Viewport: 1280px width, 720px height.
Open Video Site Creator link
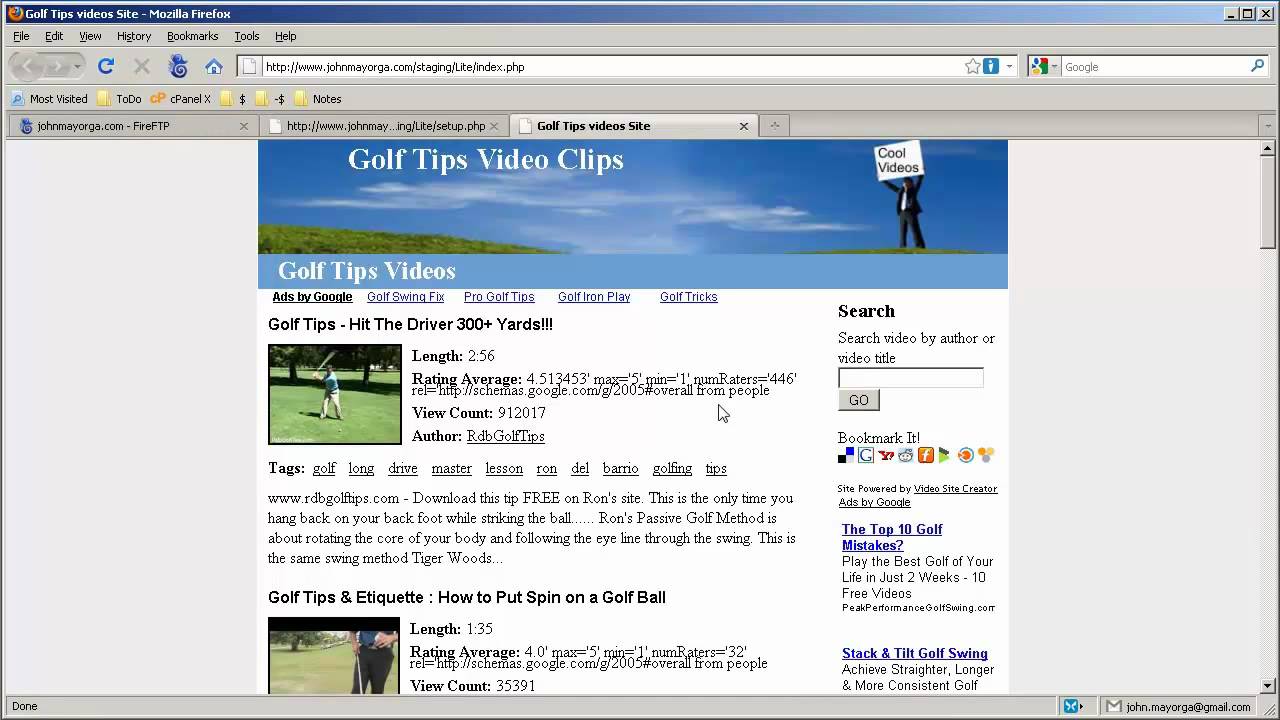coord(955,489)
